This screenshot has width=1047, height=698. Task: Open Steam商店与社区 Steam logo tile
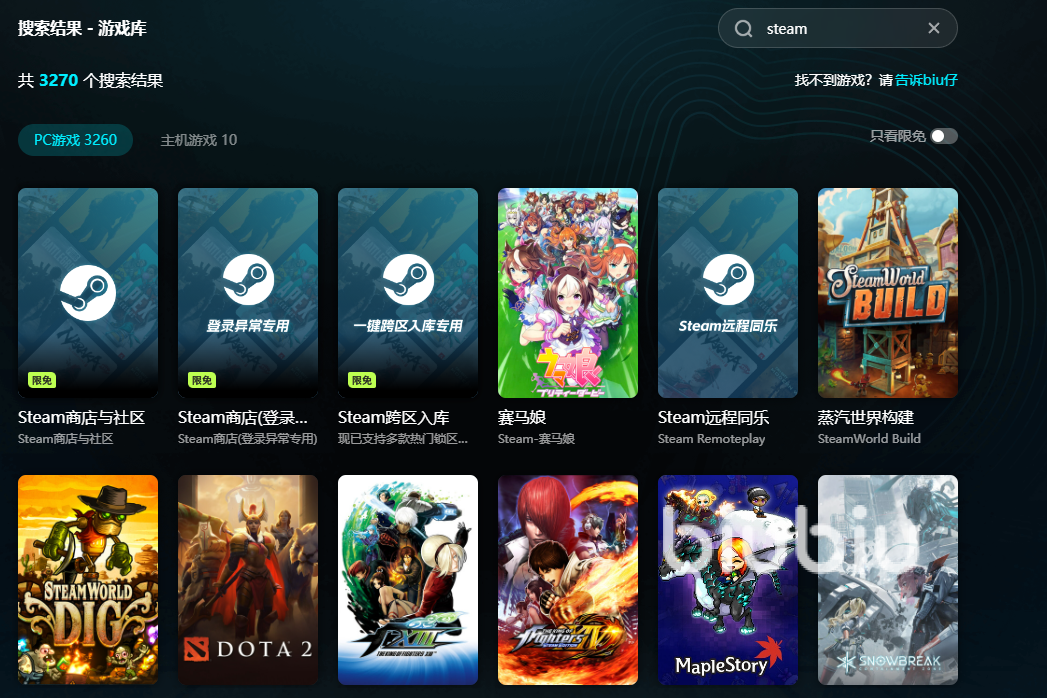pyautogui.click(x=88, y=292)
